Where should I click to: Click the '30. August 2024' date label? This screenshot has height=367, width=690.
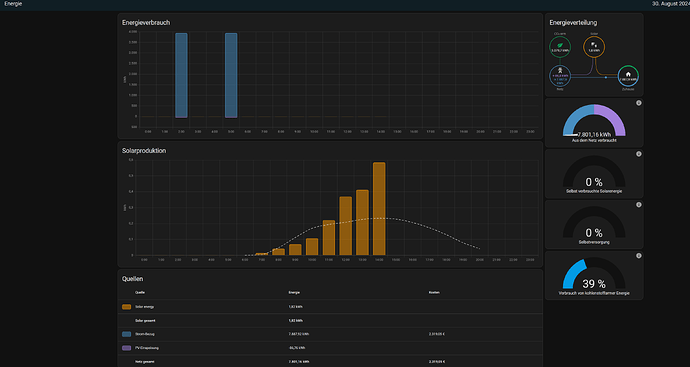coord(671,4)
